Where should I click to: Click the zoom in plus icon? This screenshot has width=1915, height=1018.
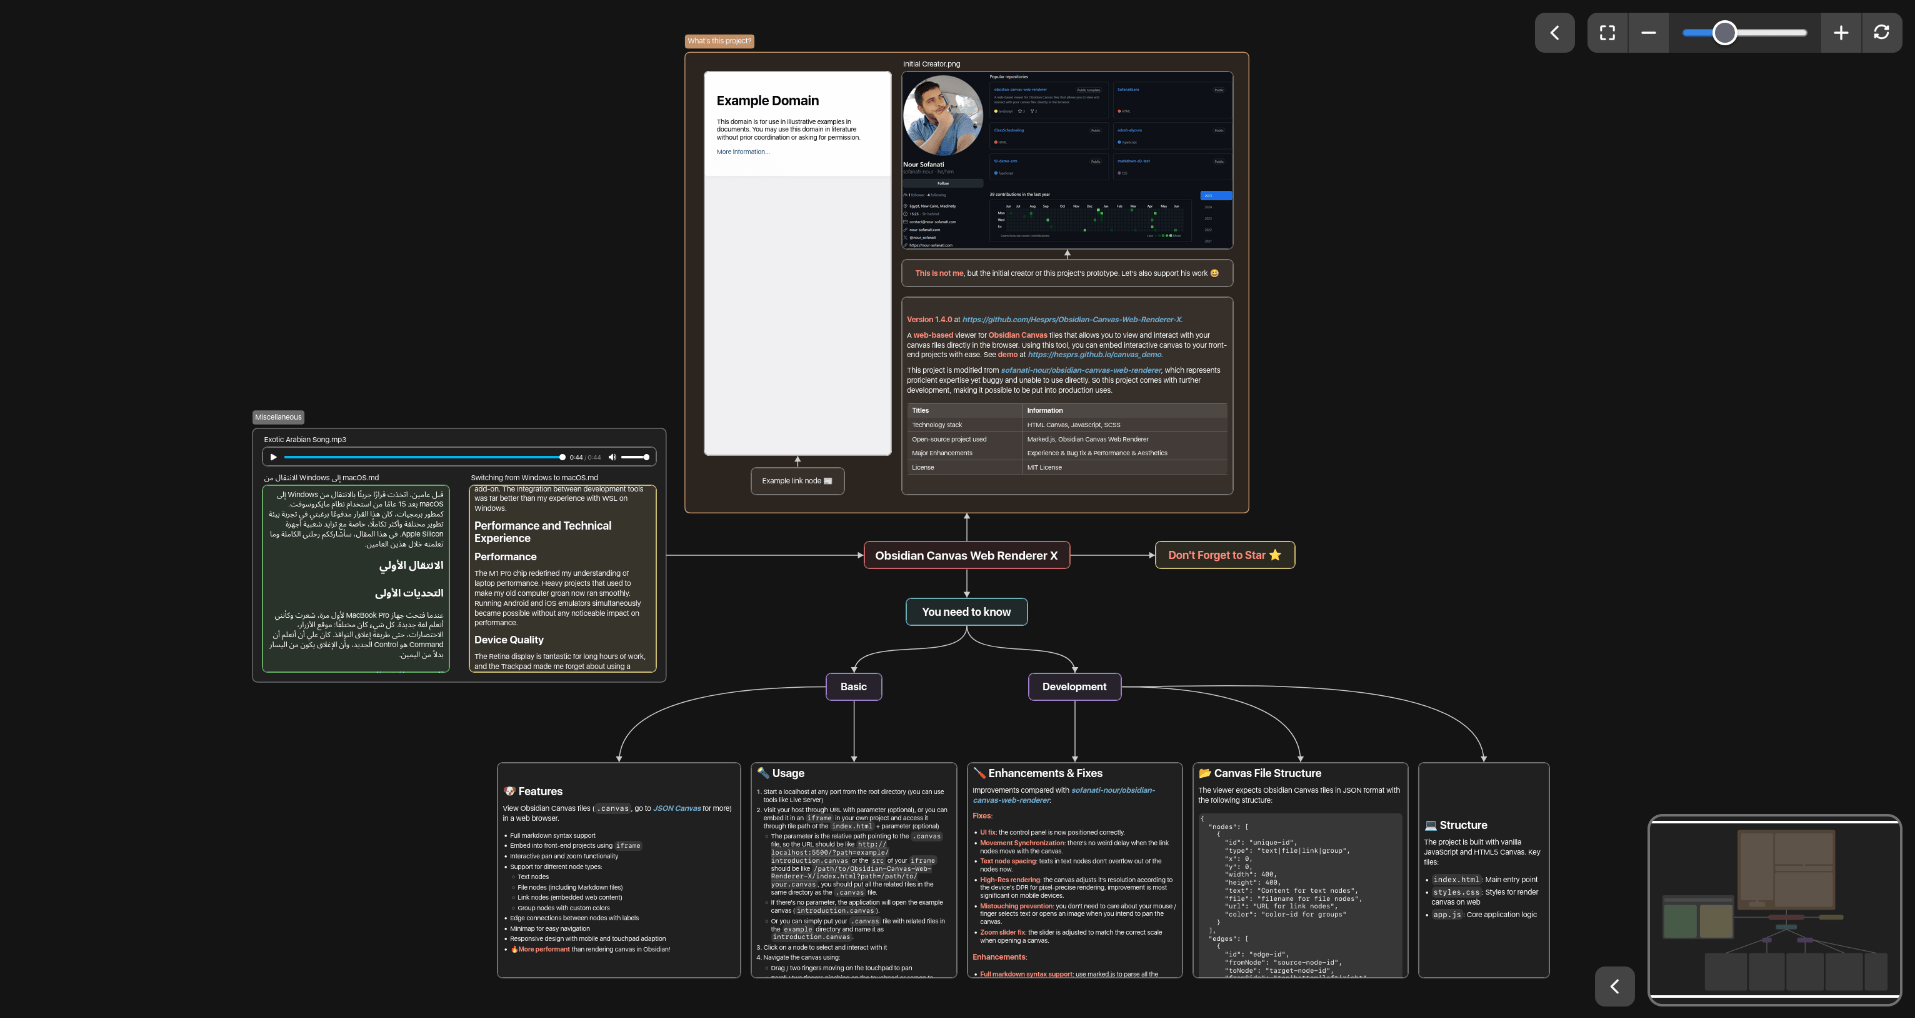(x=1840, y=32)
